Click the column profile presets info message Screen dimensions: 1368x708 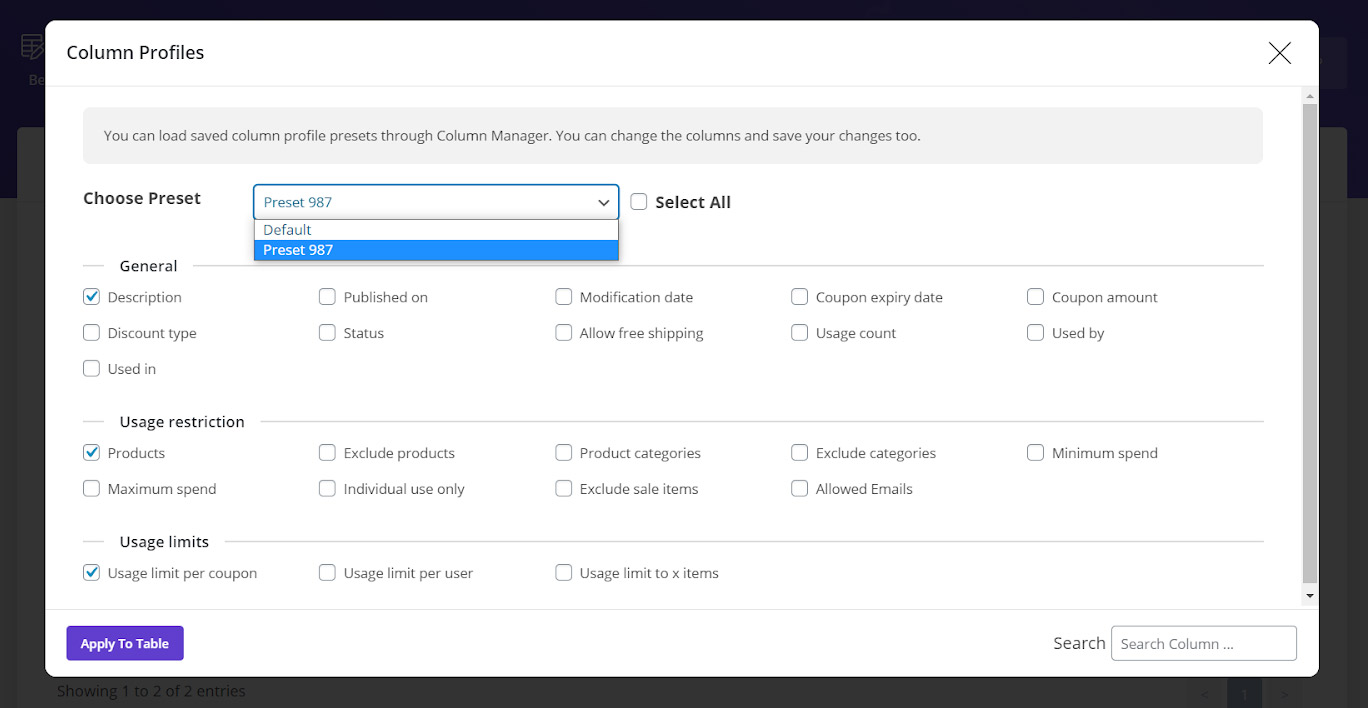coord(673,136)
